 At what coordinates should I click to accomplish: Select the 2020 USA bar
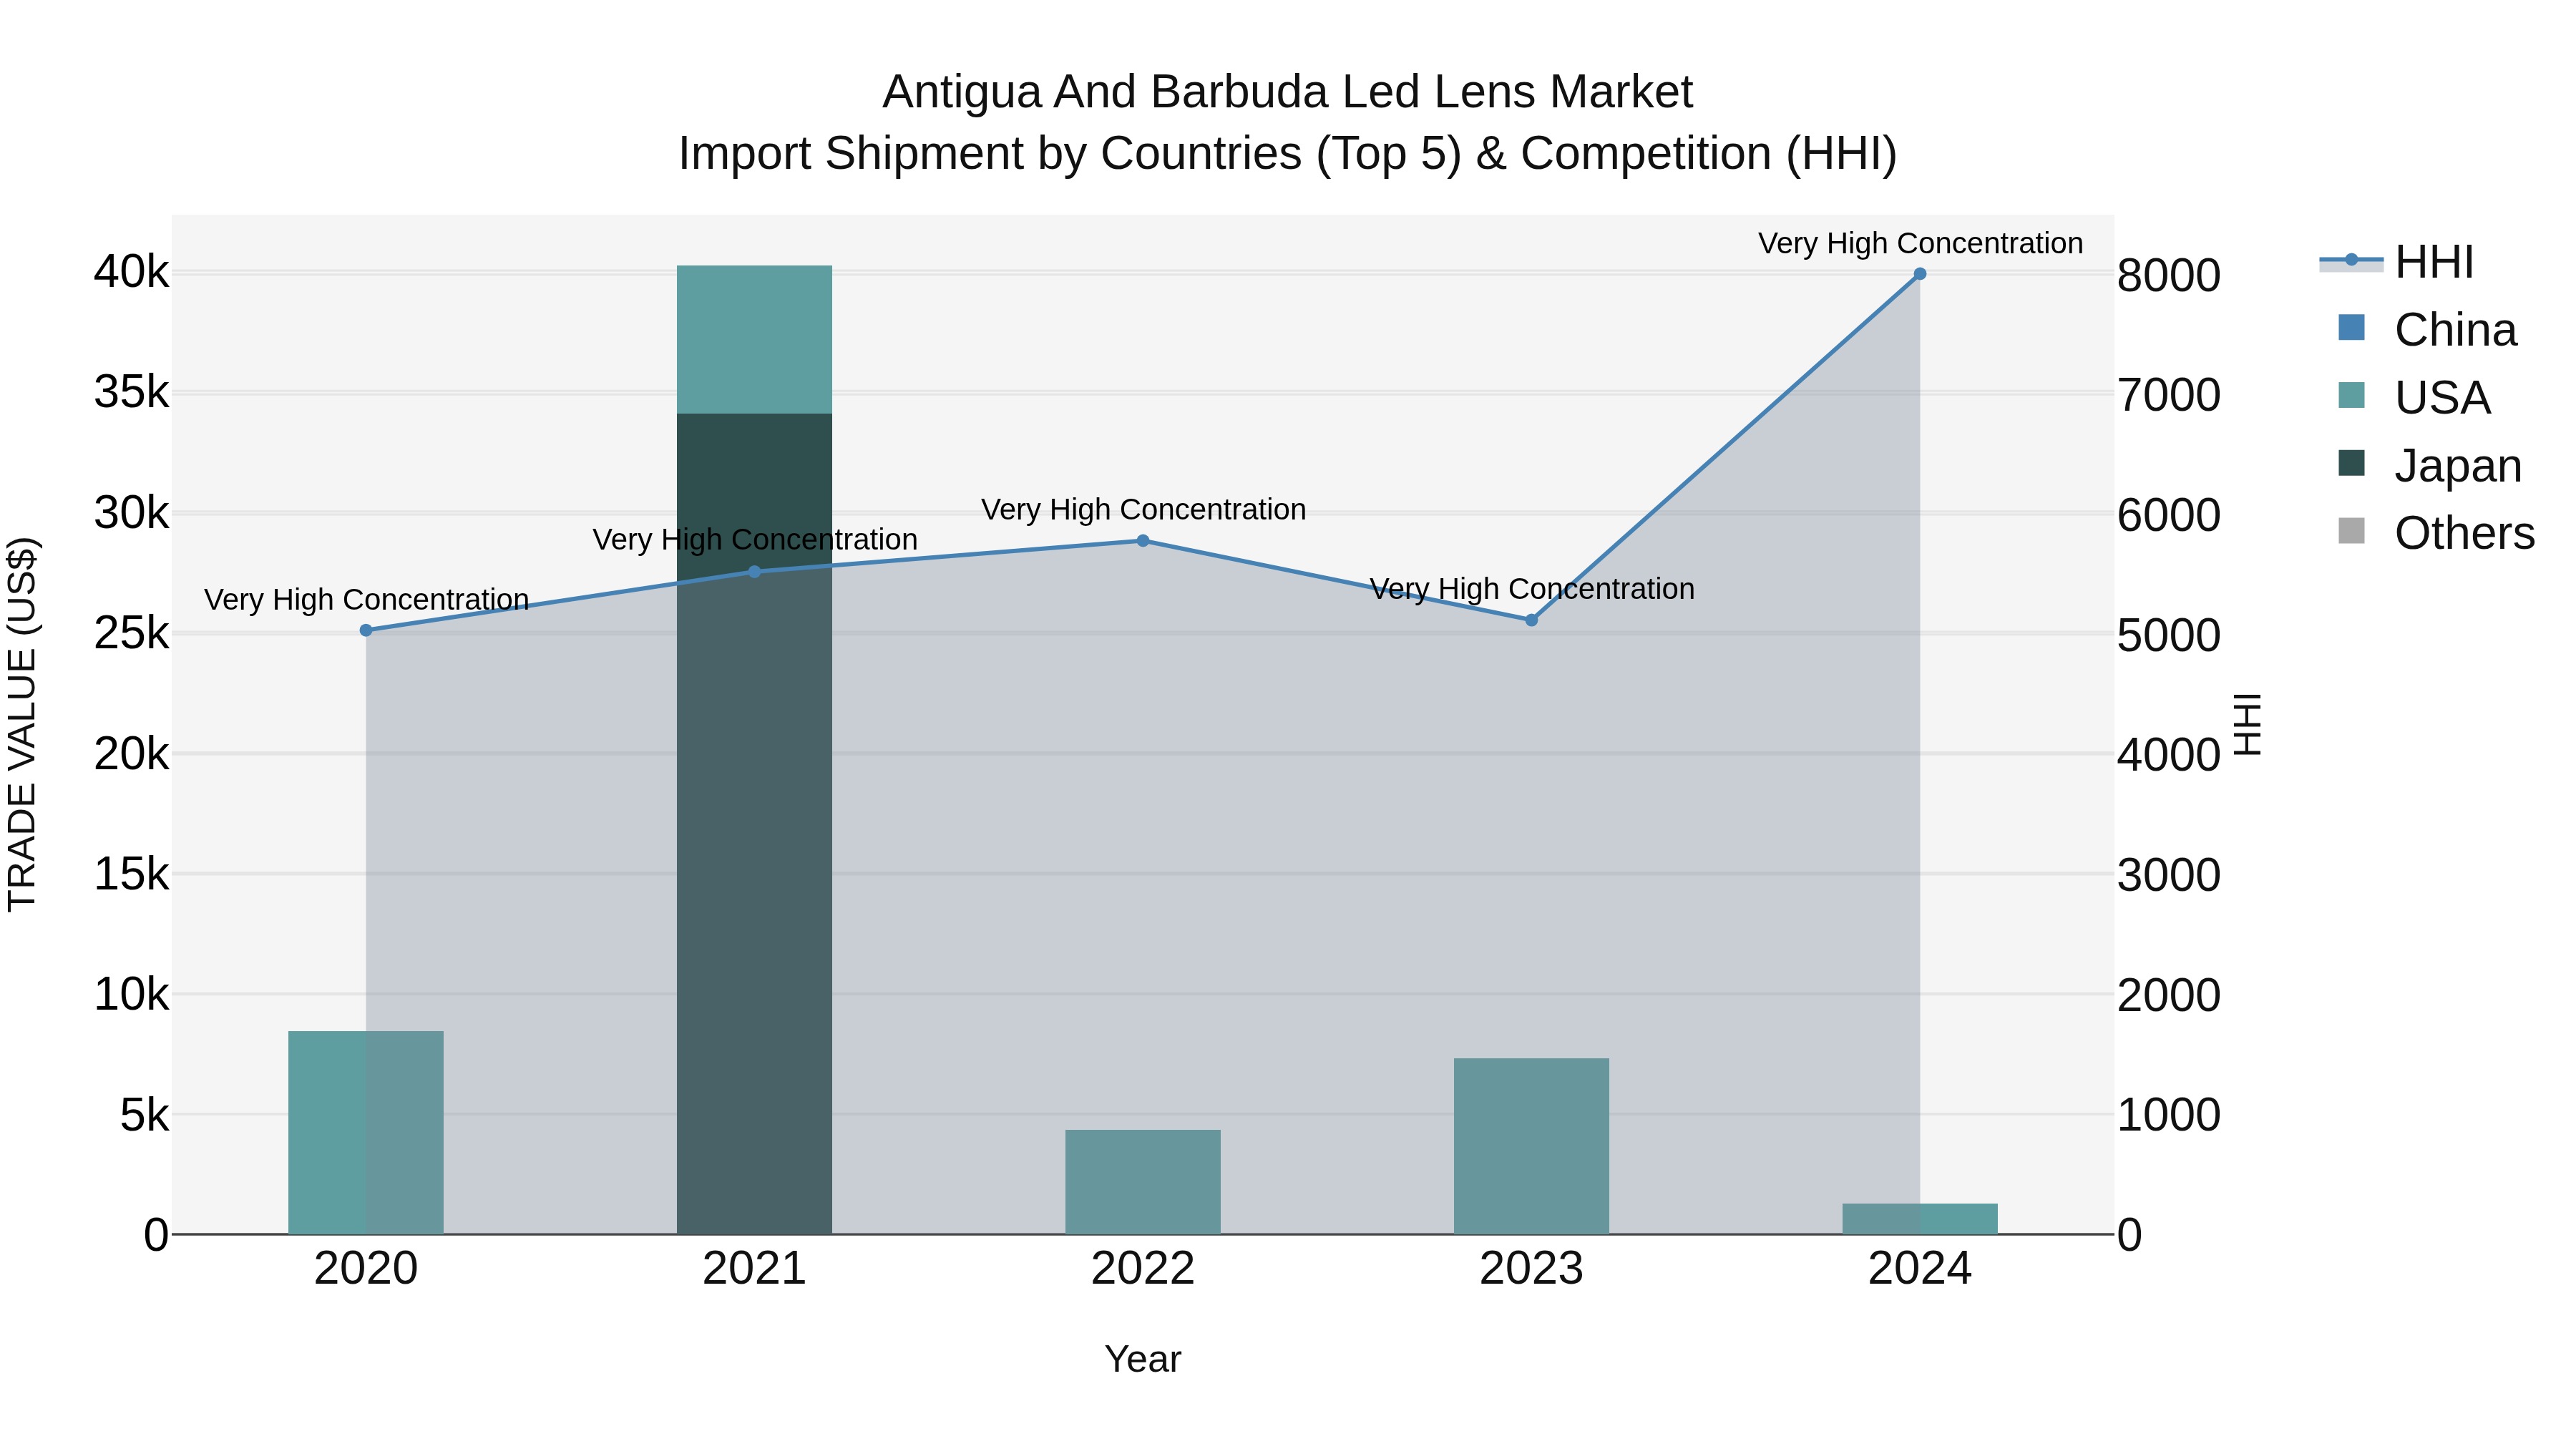pyautogui.click(x=366, y=1132)
